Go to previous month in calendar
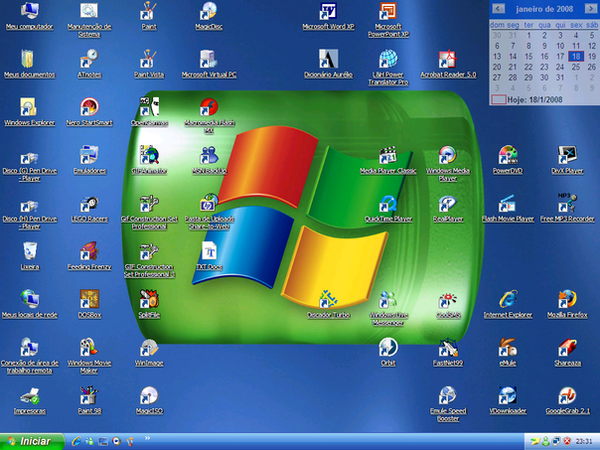This screenshot has width=600, height=450. pyautogui.click(x=498, y=8)
